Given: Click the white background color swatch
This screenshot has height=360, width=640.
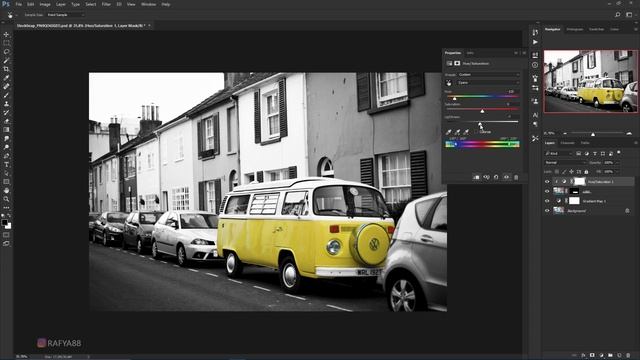Looking at the screenshot, I should point(9,226).
